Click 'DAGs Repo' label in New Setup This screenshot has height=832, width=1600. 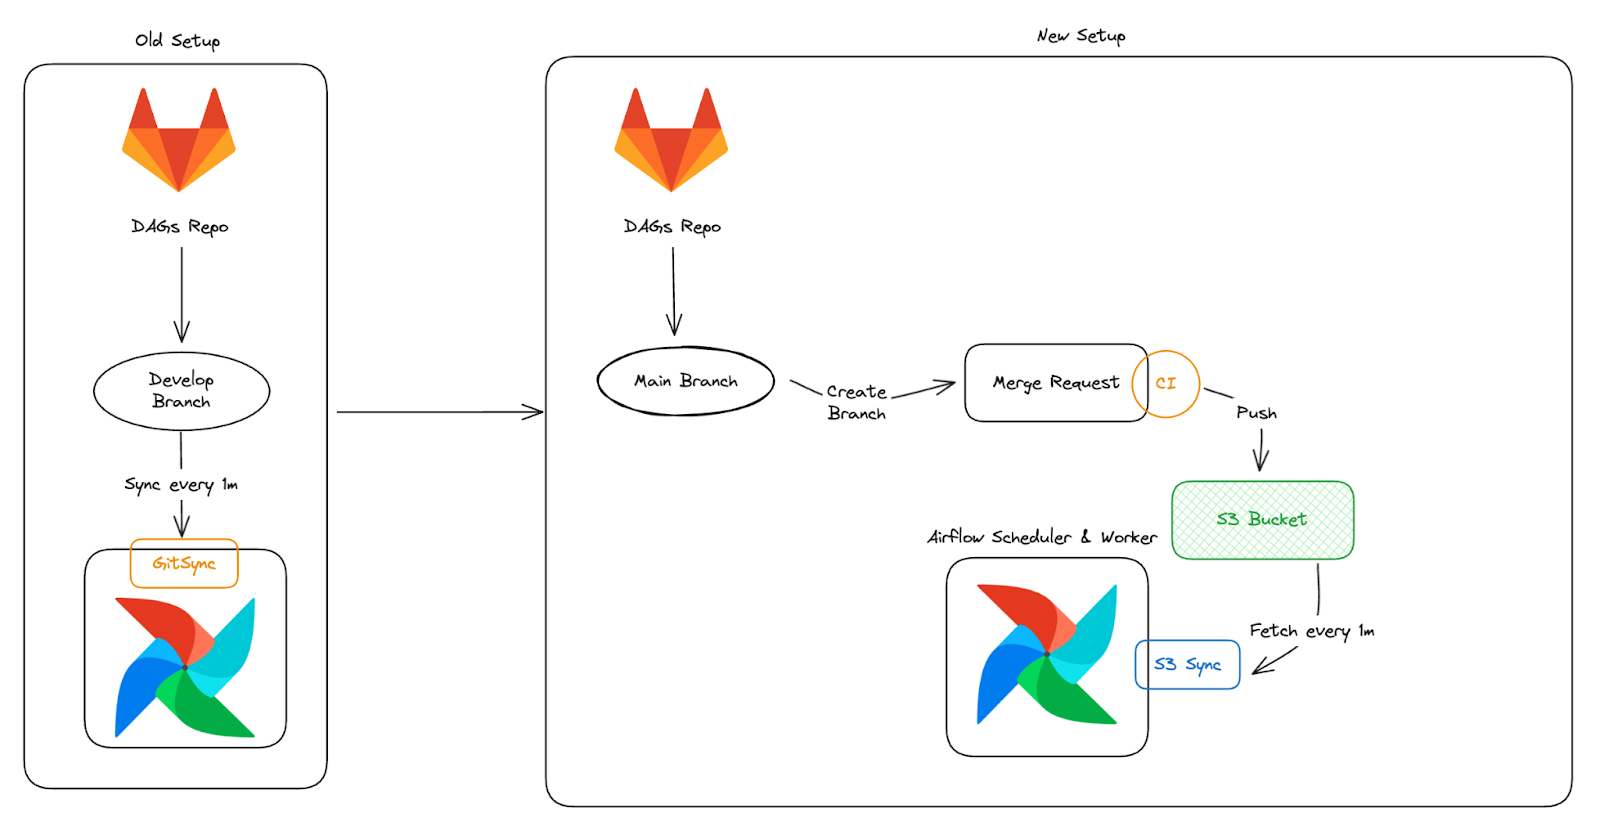point(672,227)
